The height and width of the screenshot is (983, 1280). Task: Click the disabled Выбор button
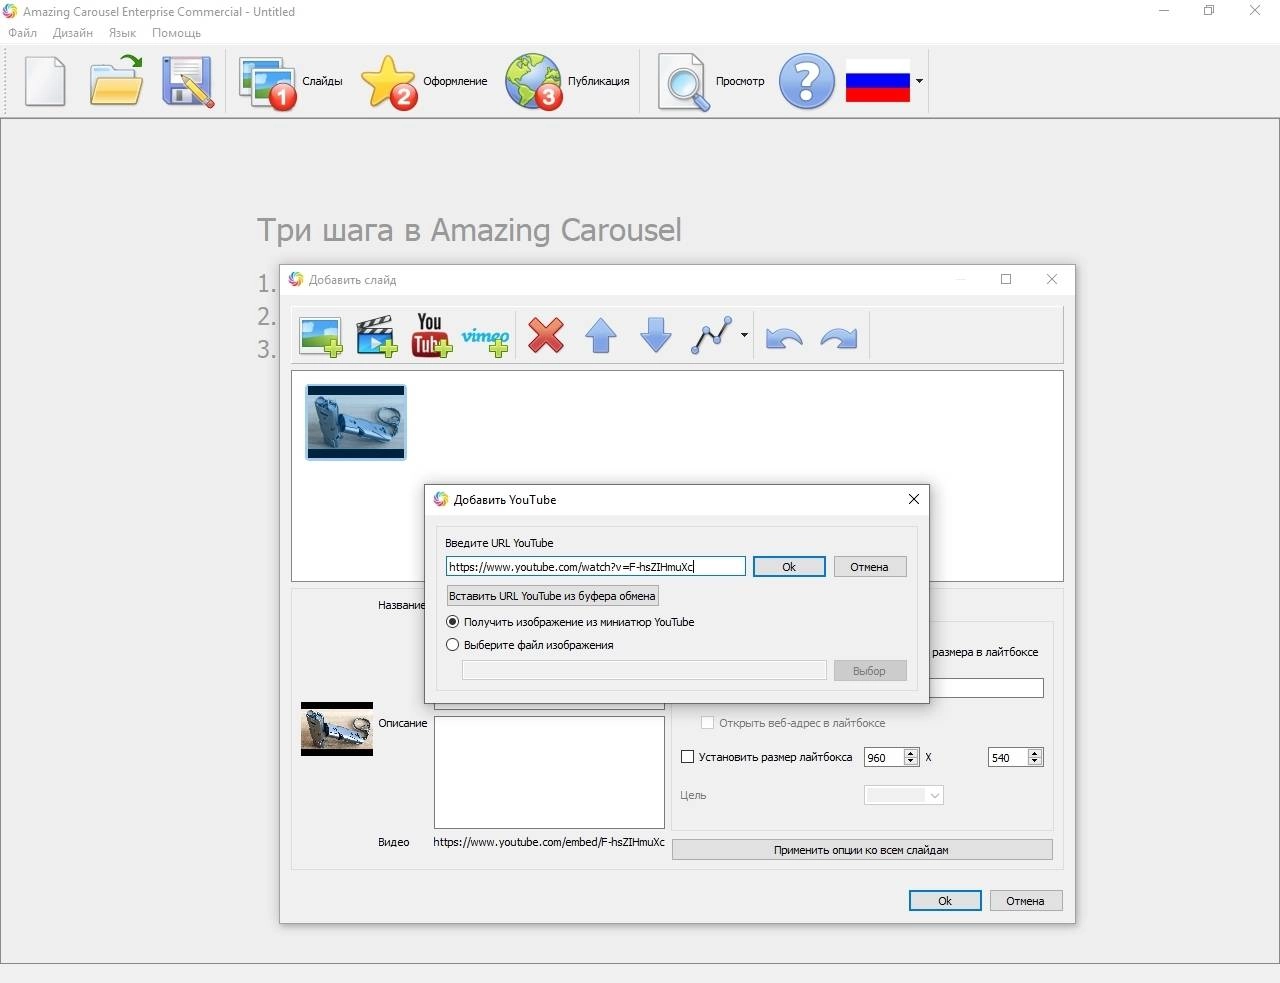869,671
